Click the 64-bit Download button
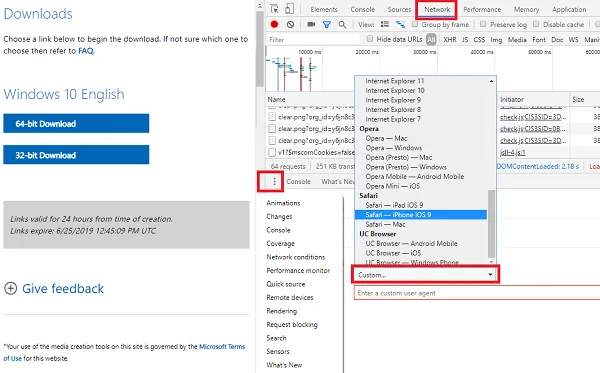This screenshot has height=373, width=600. point(76,123)
